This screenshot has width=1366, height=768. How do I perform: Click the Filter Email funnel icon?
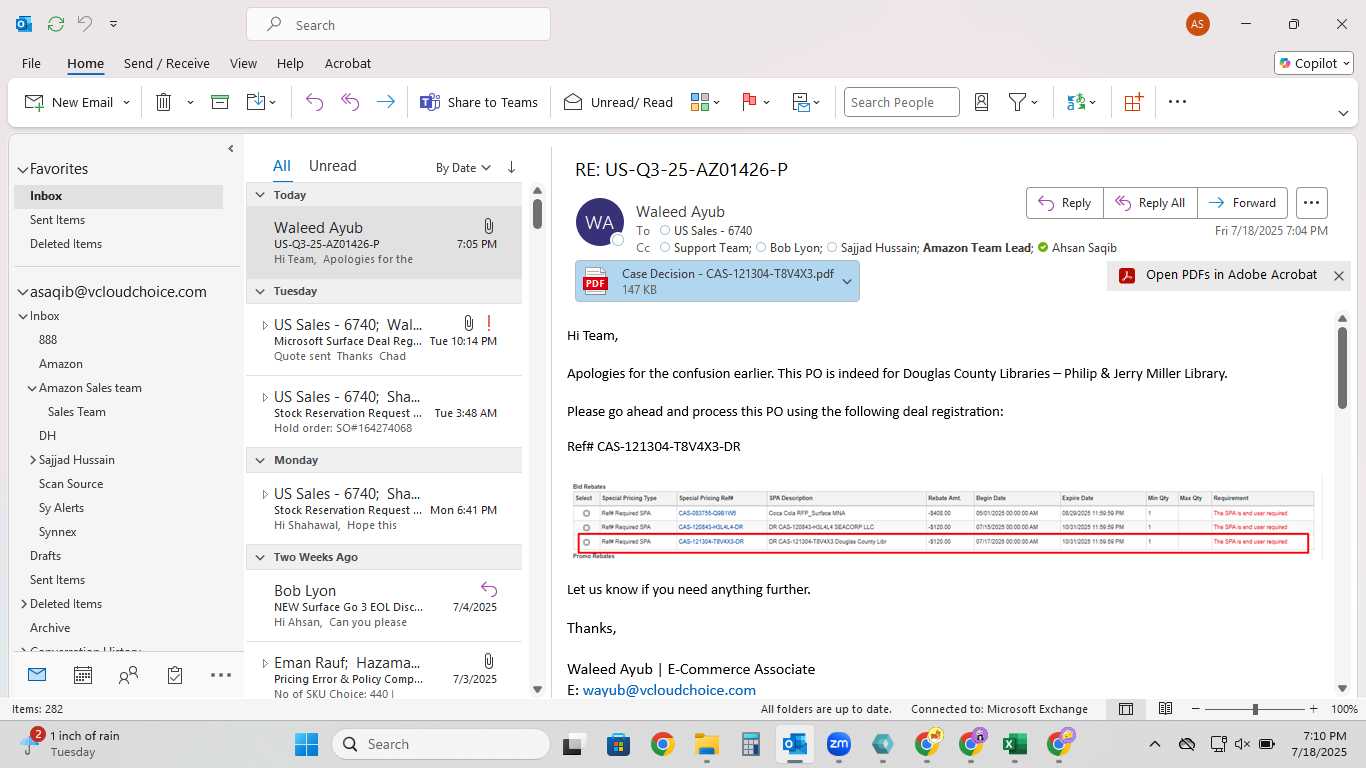pyautogui.click(x=1017, y=102)
